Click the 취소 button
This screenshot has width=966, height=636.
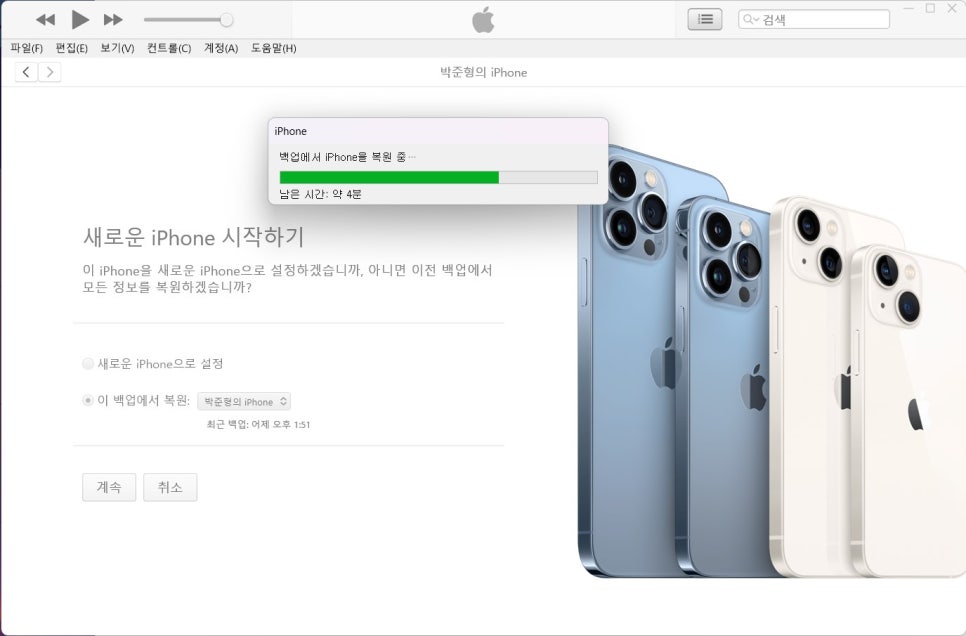[x=170, y=487]
